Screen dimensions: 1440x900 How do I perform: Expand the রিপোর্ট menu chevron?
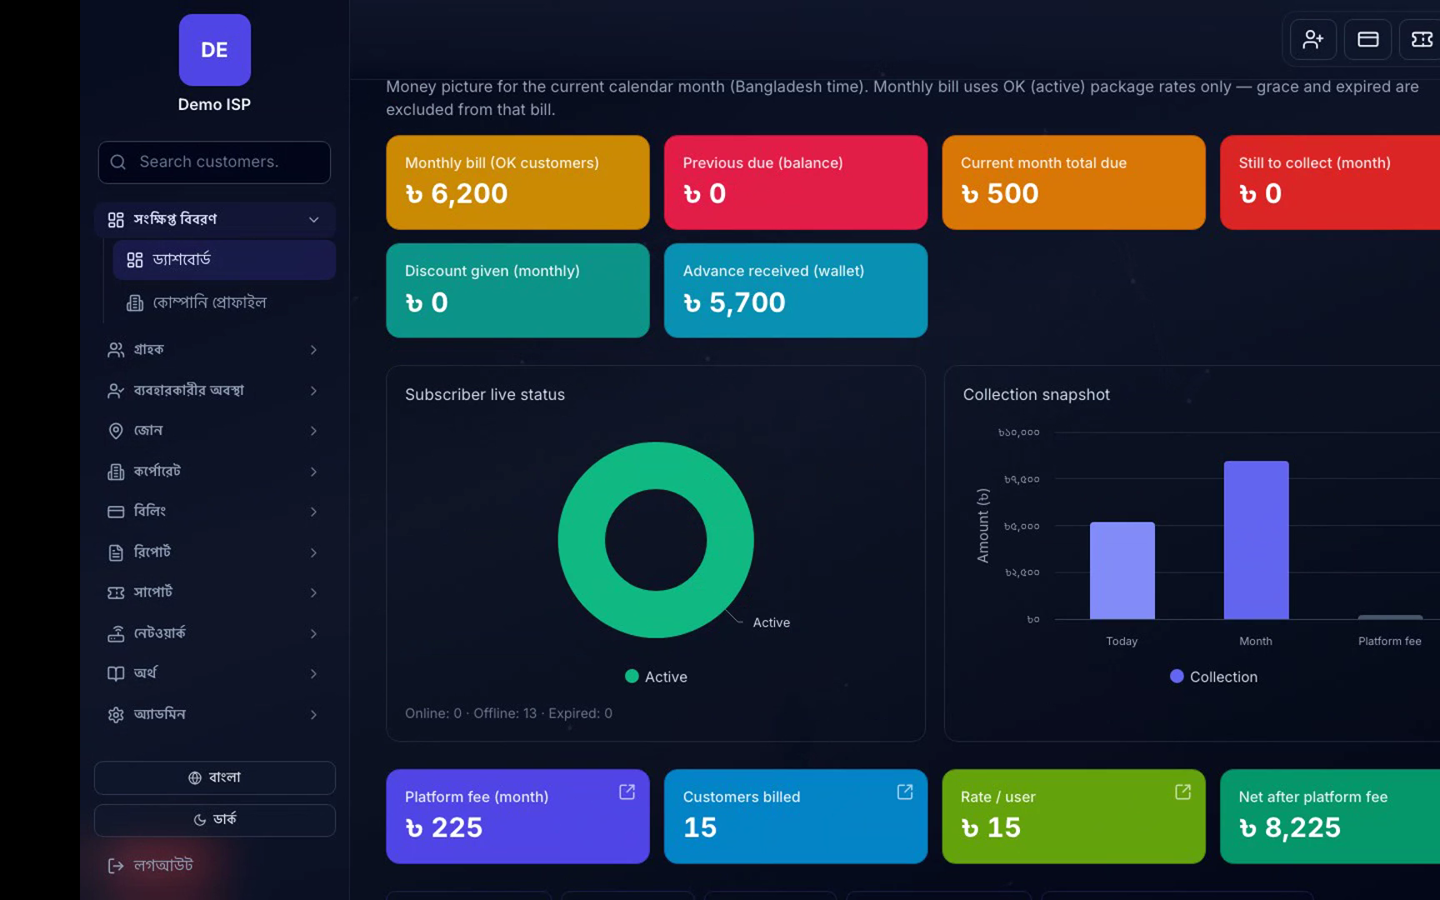pos(314,553)
